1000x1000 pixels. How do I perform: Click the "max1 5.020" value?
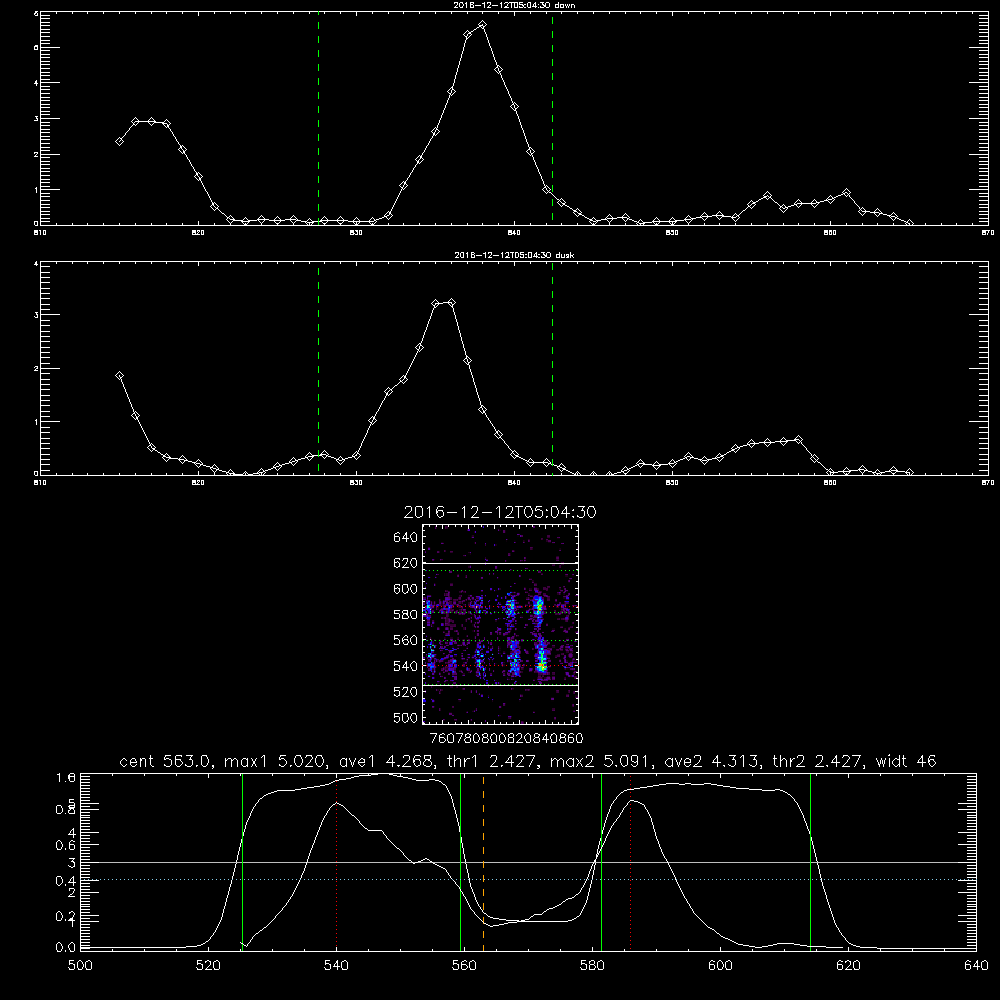tap(276, 761)
